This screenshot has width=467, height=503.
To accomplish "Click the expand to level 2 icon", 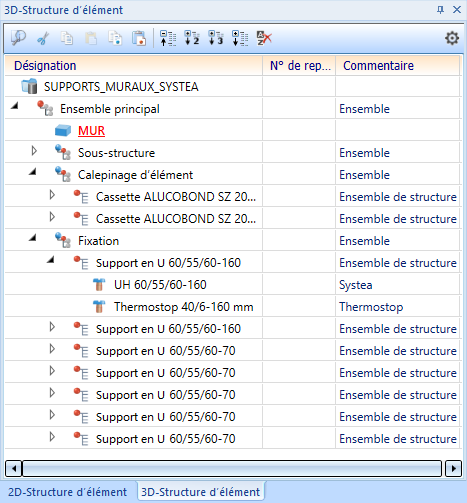I will [x=192, y=38].
